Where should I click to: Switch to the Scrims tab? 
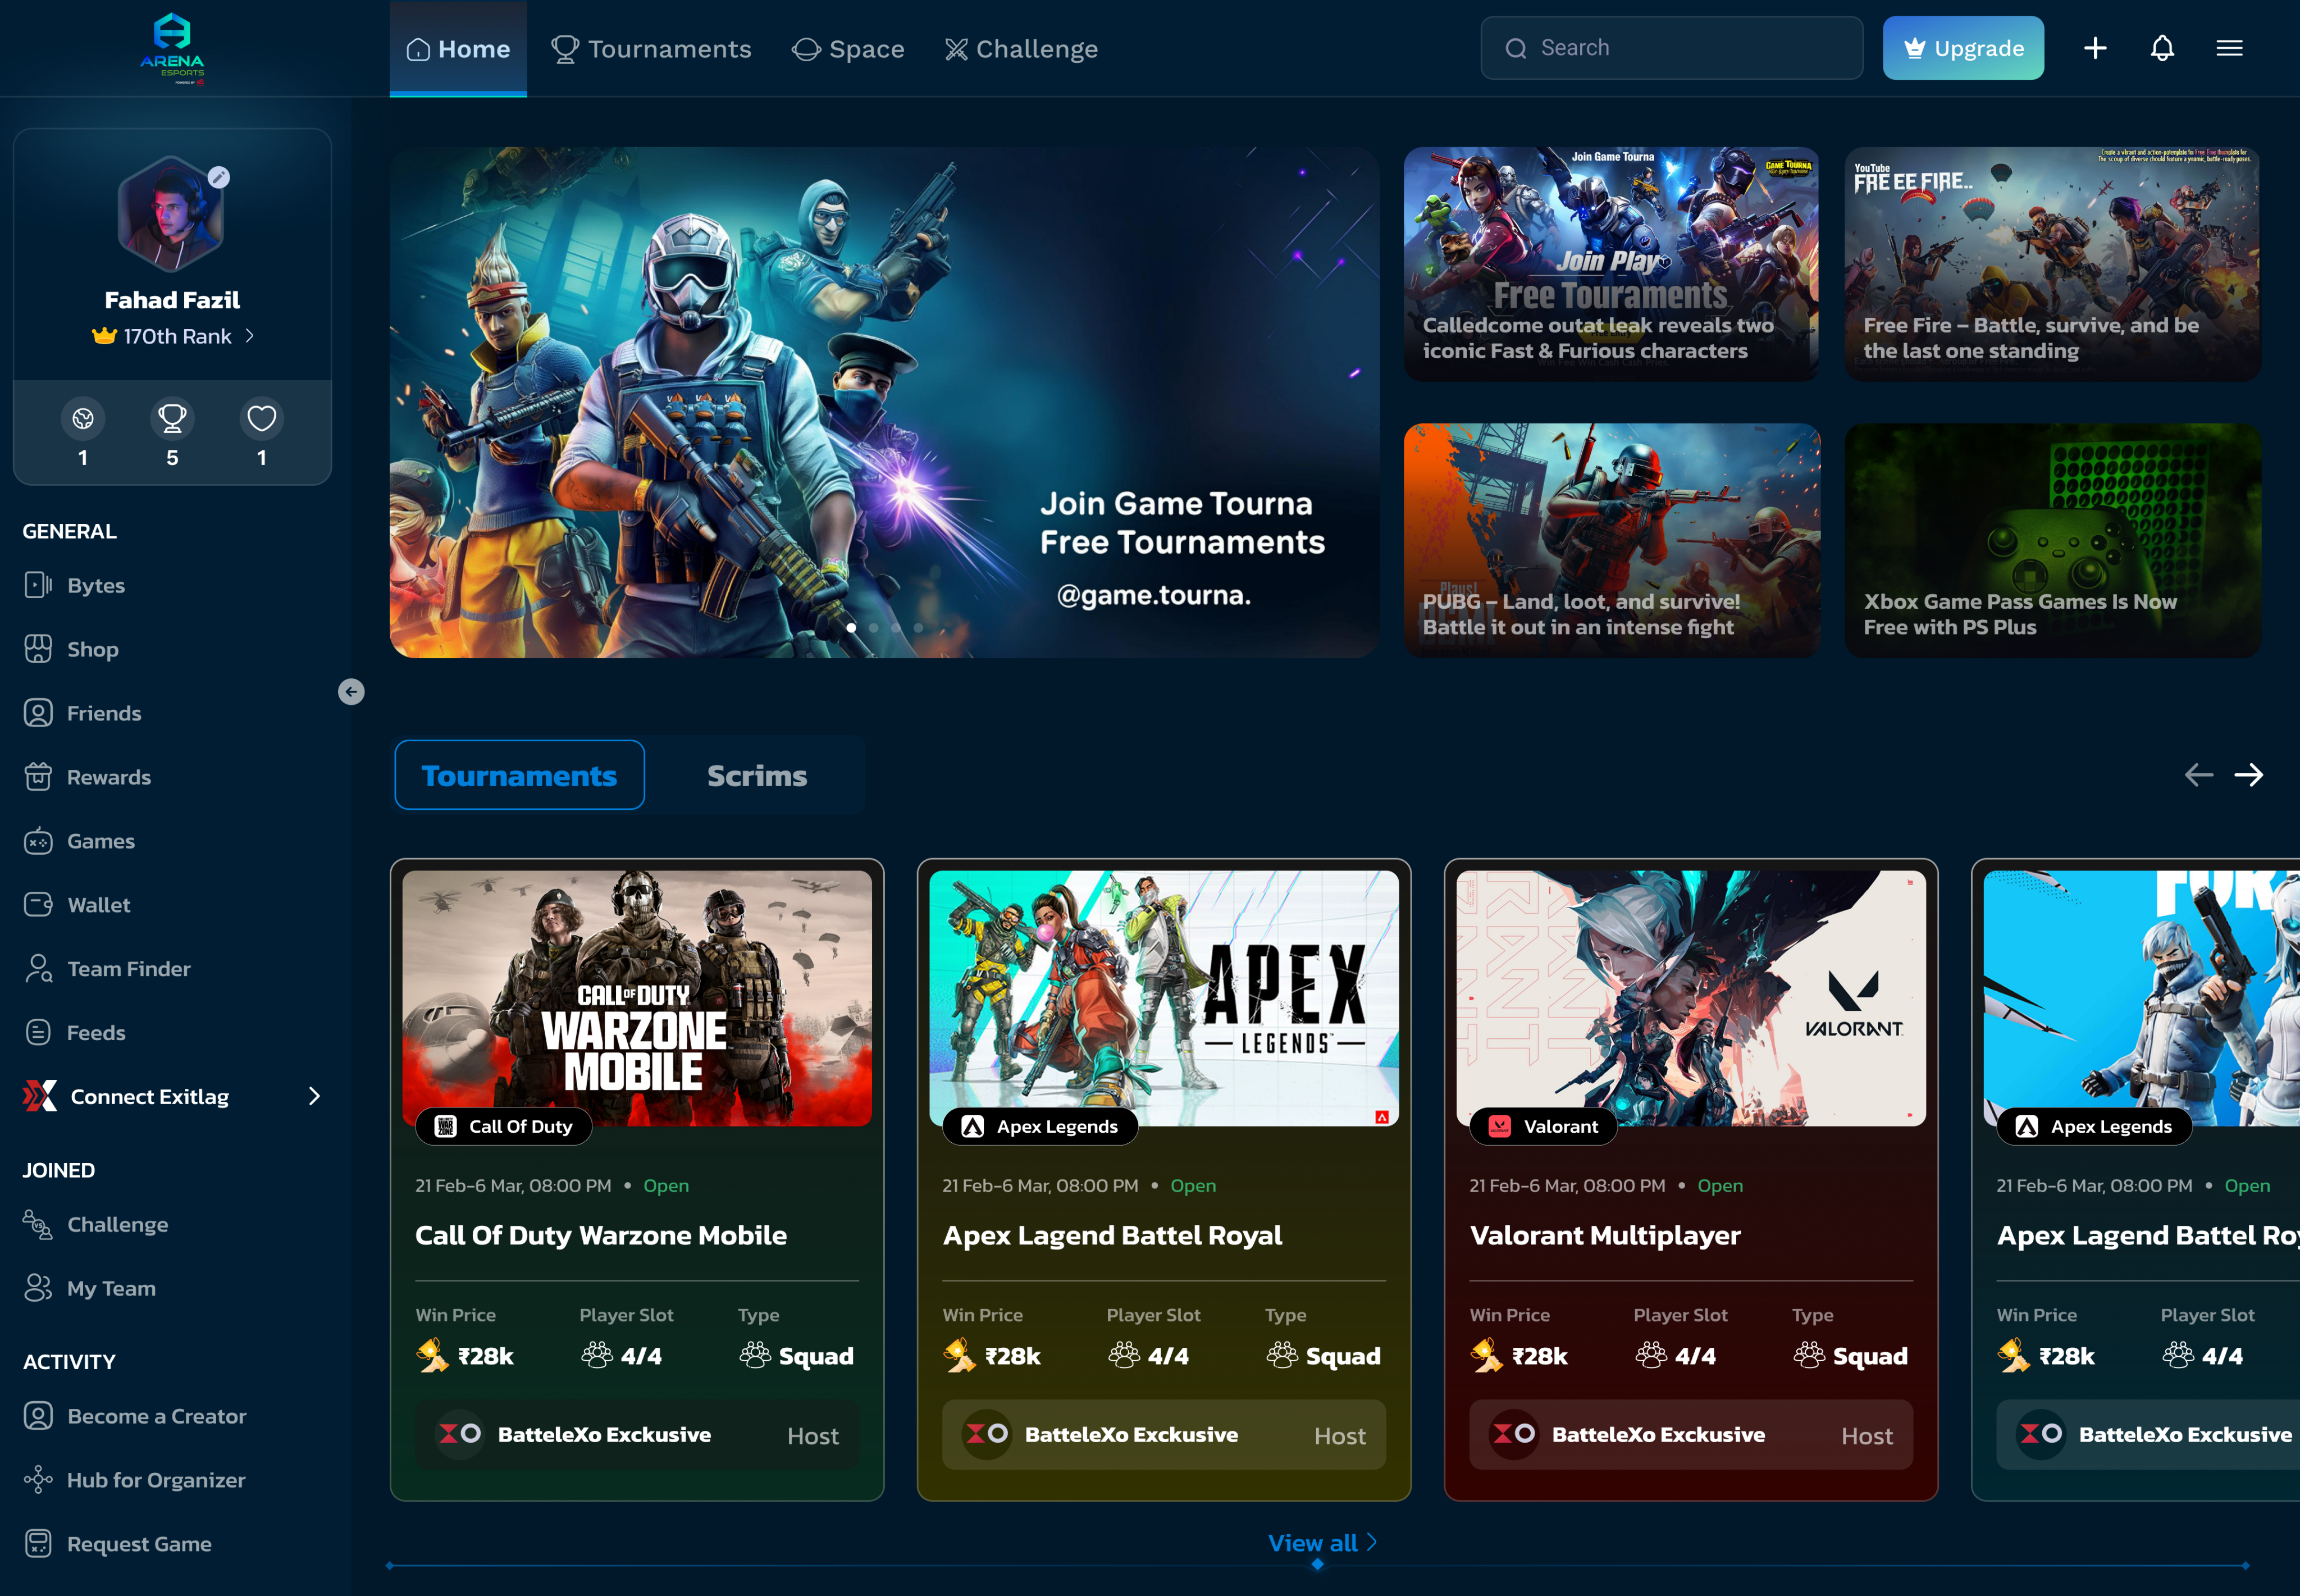[757, 775]
